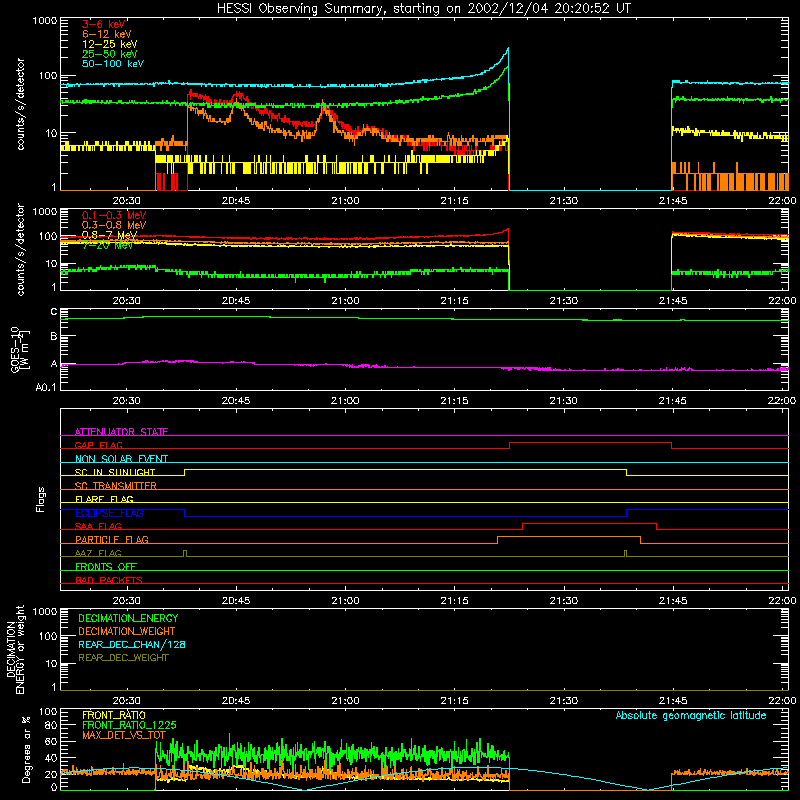The image size is (800, 800).
Task: Click the raised segment of the SAA_FLAG line
Action: (x=589, y=523)
